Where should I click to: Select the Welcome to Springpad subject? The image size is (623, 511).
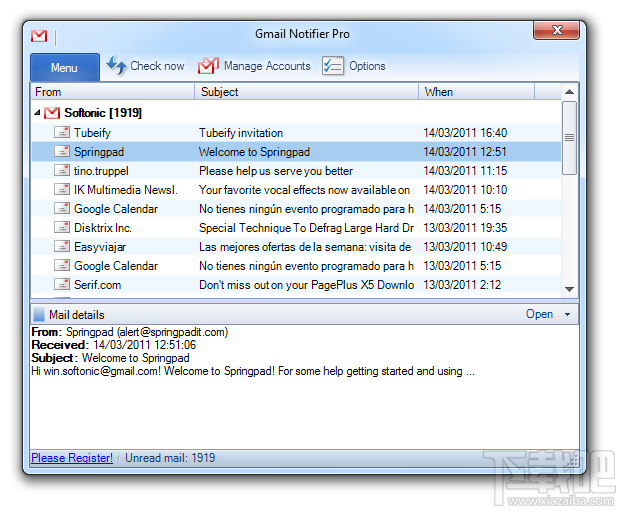pos(254,152)
